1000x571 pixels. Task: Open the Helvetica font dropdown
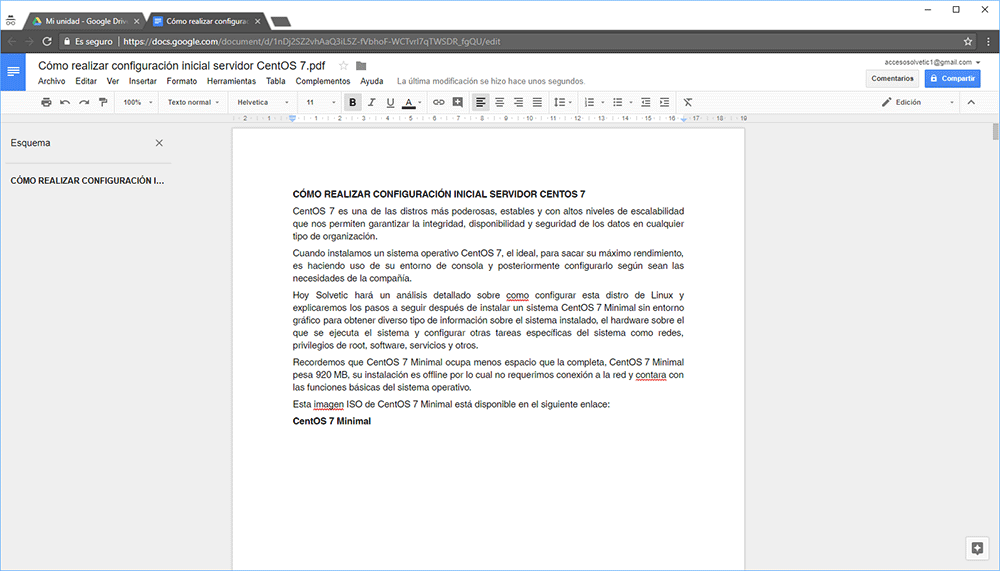point(263,102)
